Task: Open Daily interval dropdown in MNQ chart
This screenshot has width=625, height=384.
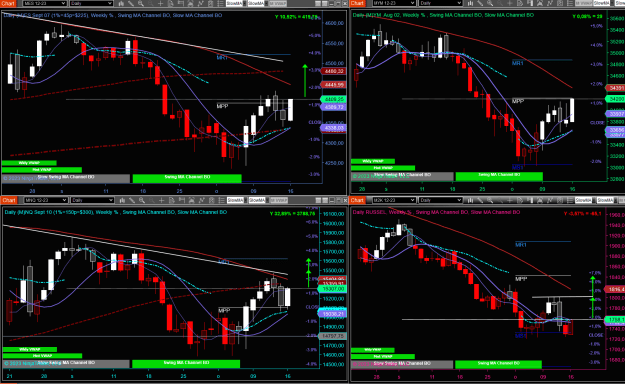Action: click(x=92, y=200)
